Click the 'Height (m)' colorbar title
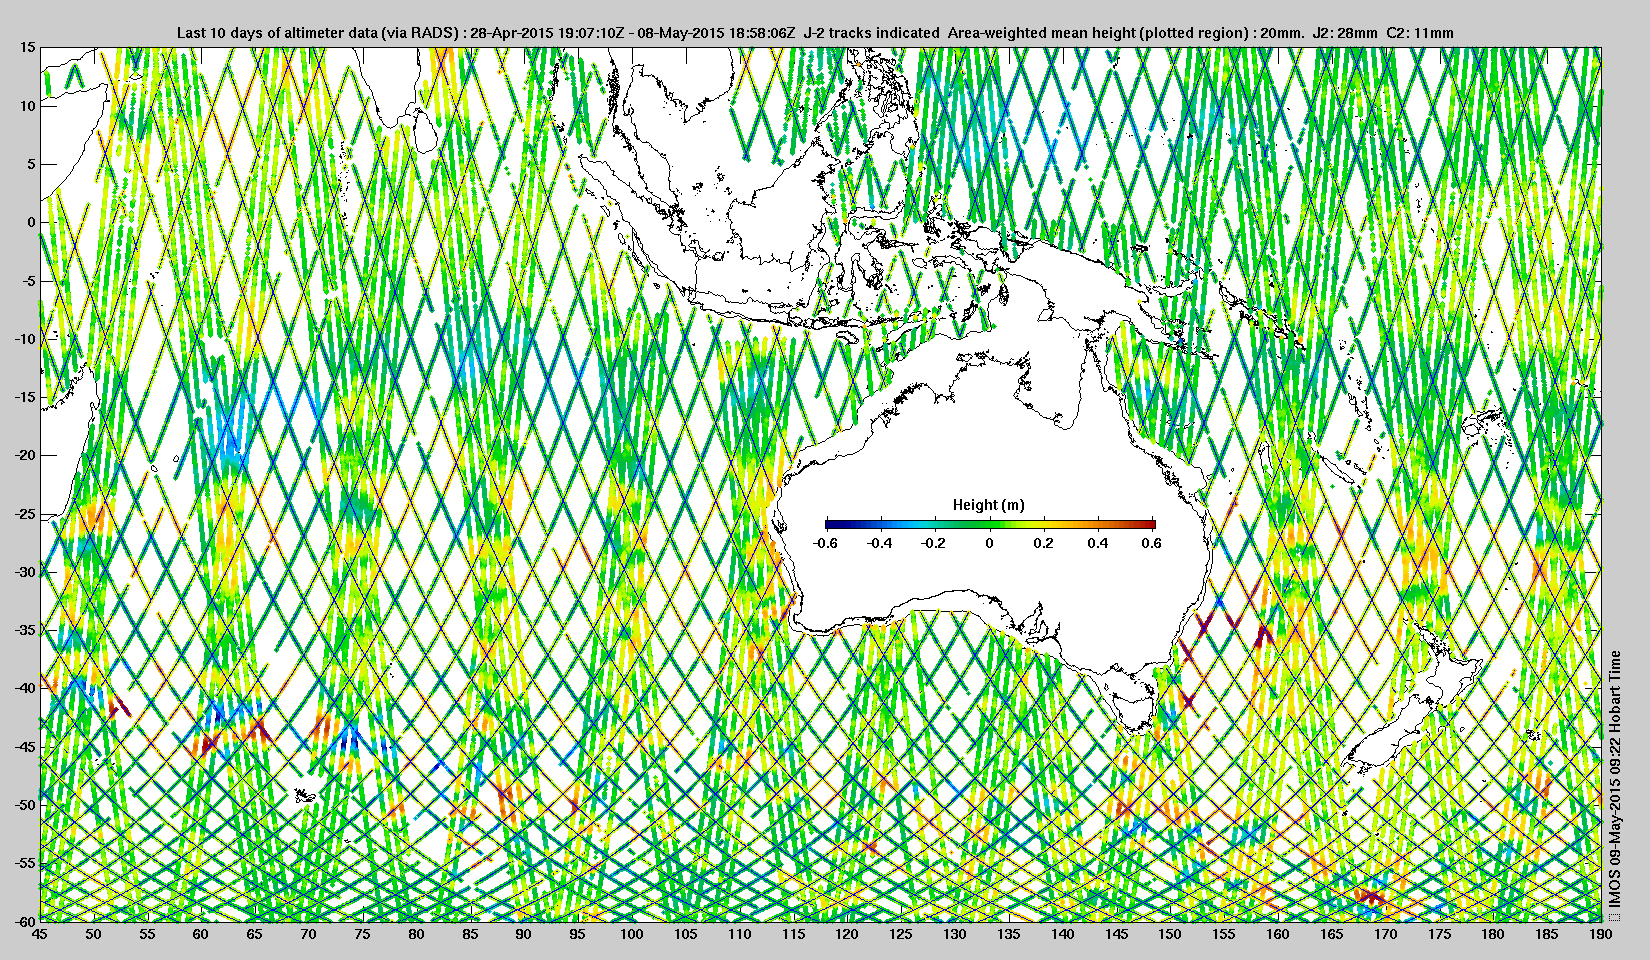The height and width of the screenshot is (960, 1650). click(x=988, y=505)
